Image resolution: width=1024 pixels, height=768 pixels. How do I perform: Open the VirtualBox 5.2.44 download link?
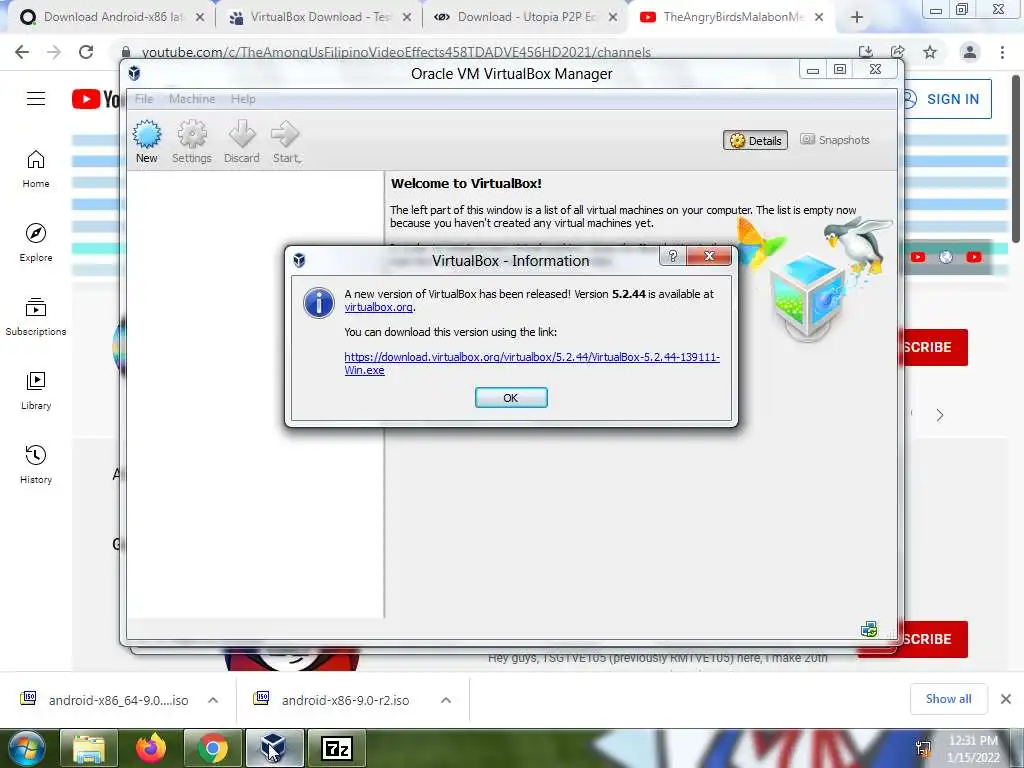pos(532,363)
